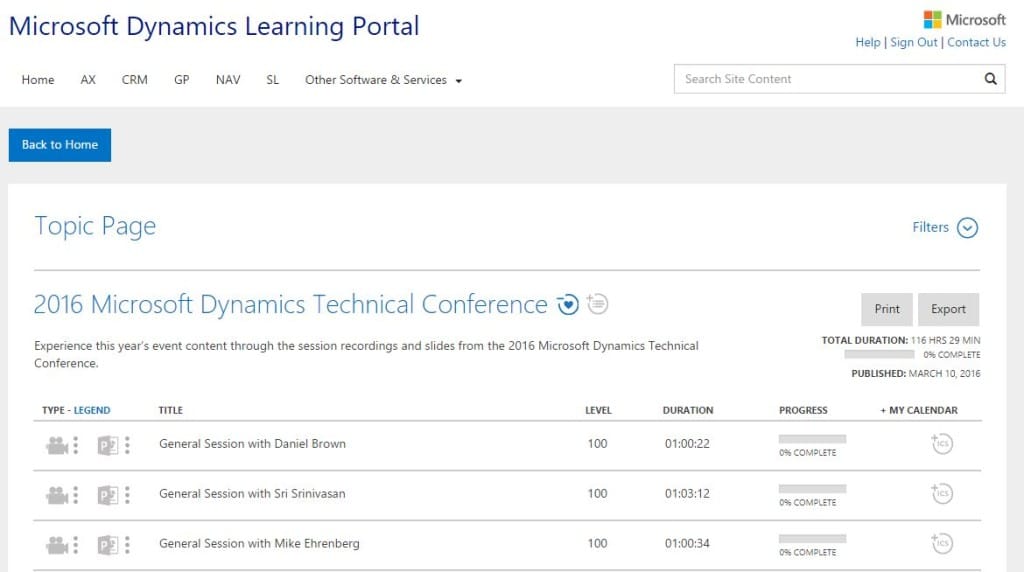The width and height of the screenshot is (1024, 572).
Task: Click General Session with Mike Ehrenberg title
Action: click(259, 543)
